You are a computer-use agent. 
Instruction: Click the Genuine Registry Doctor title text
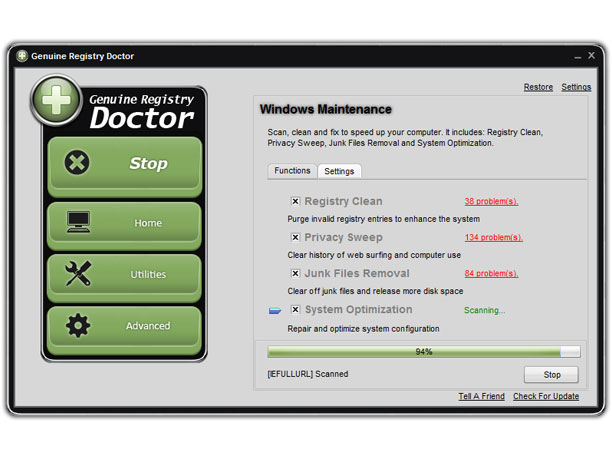(82, 56)
